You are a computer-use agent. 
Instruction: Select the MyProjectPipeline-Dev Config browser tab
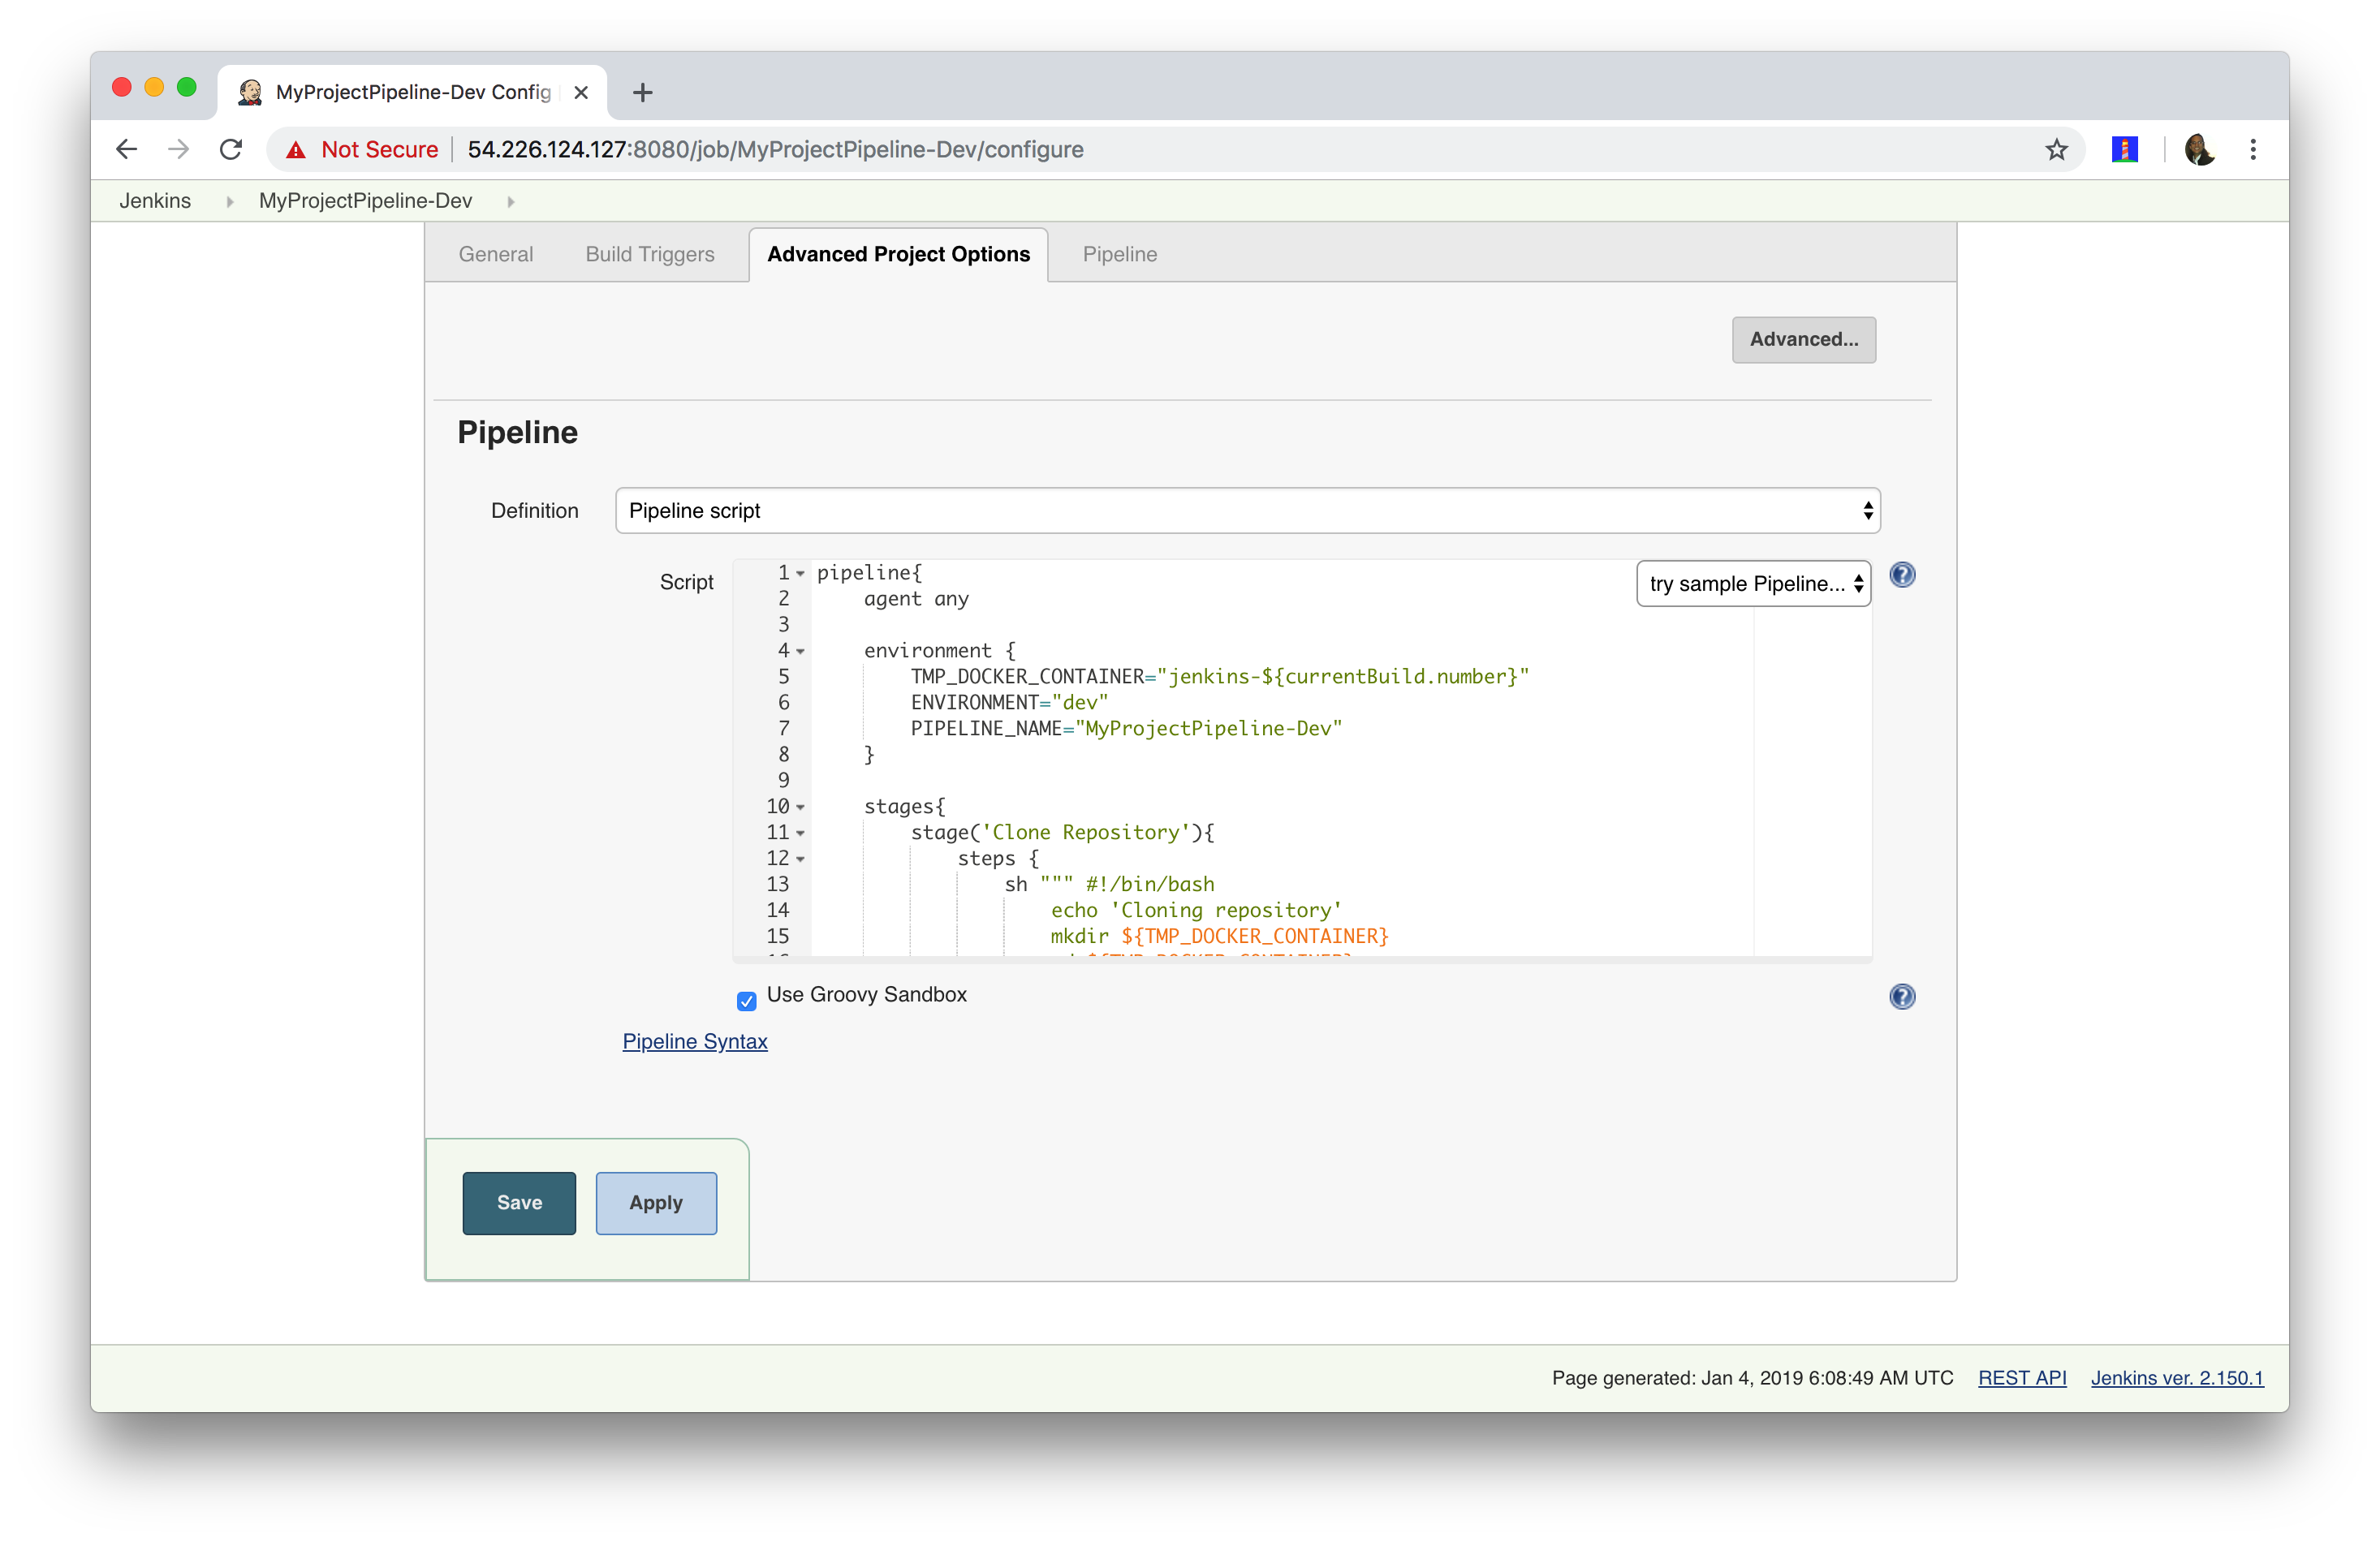tap(412, 93)
